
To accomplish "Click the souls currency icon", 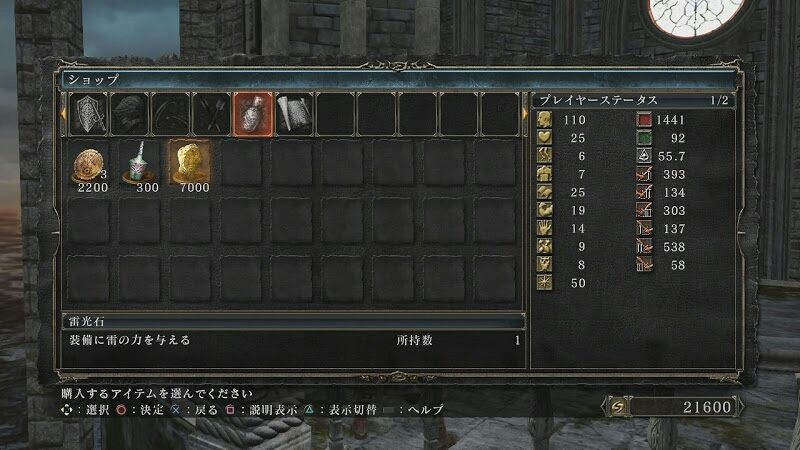I will click(x=618, y=407).
